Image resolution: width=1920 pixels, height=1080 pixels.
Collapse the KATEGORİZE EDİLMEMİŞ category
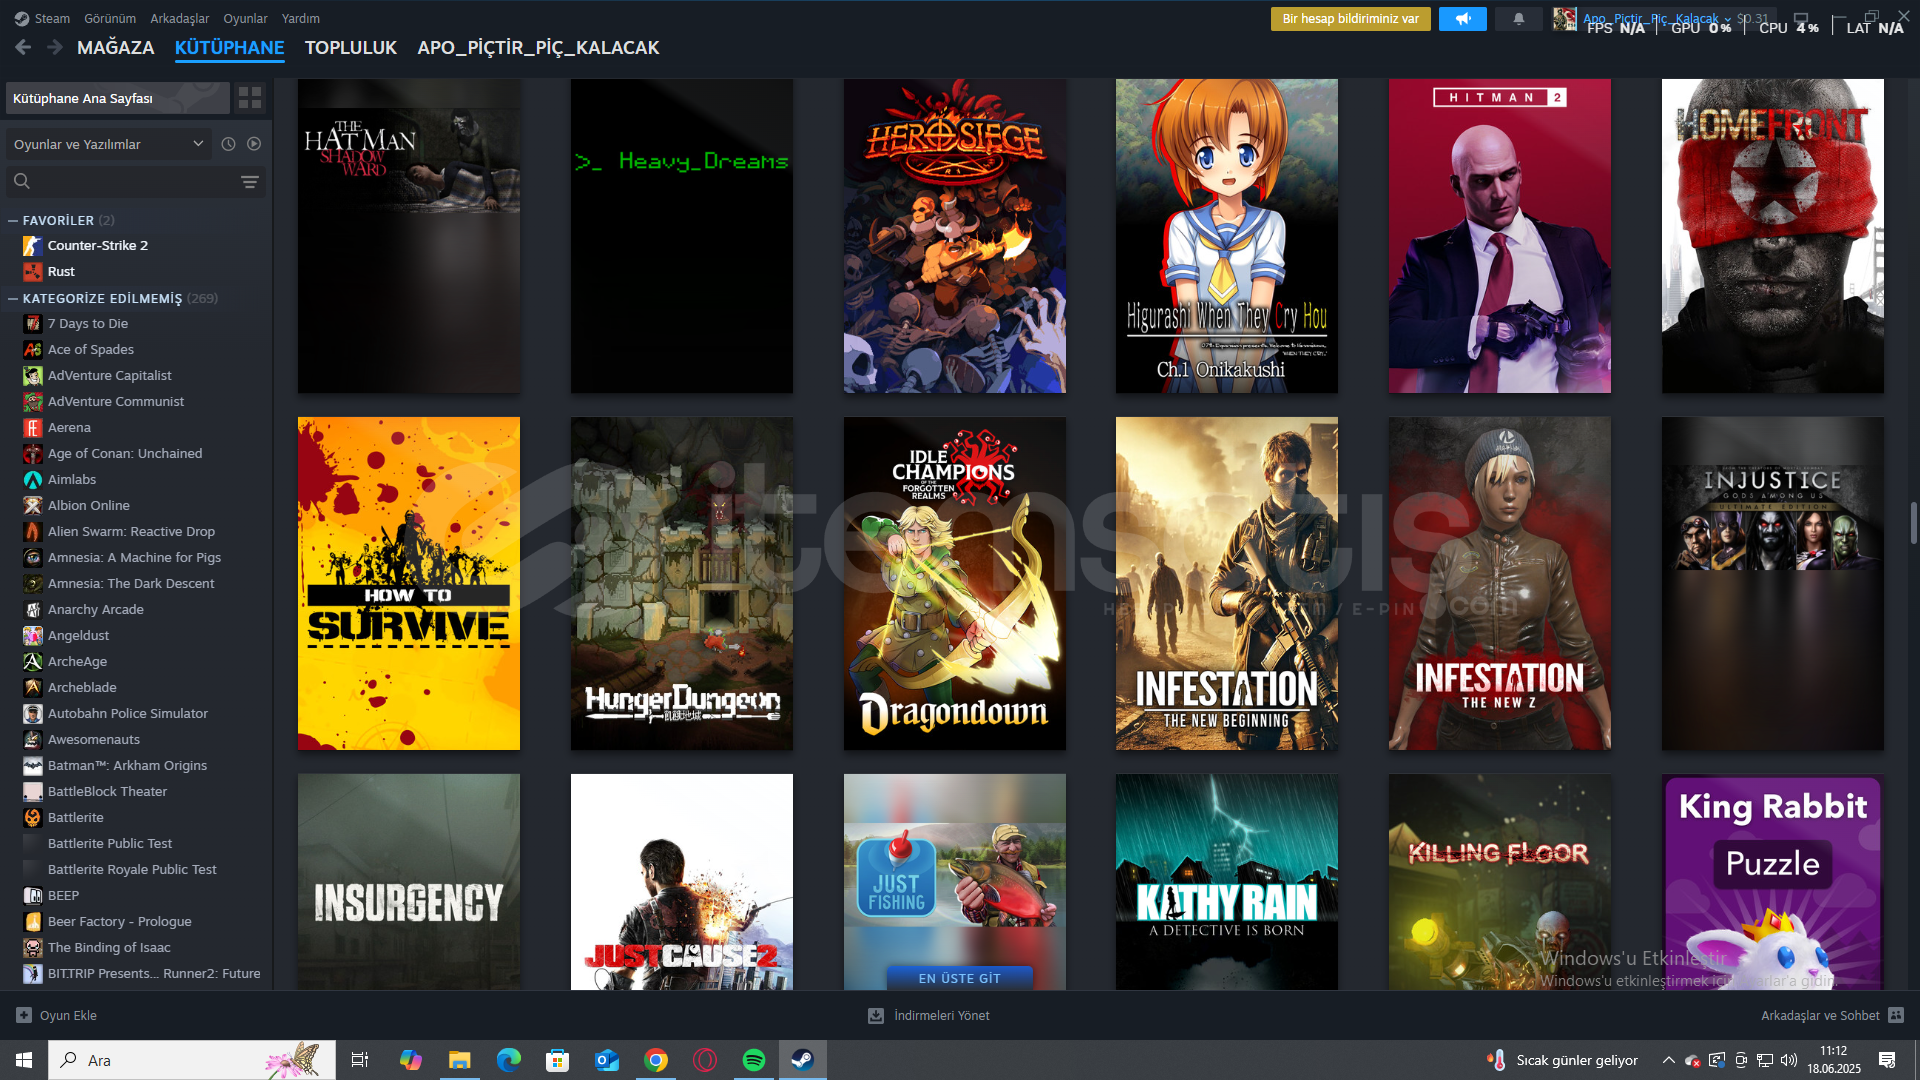tap(13, 298)
